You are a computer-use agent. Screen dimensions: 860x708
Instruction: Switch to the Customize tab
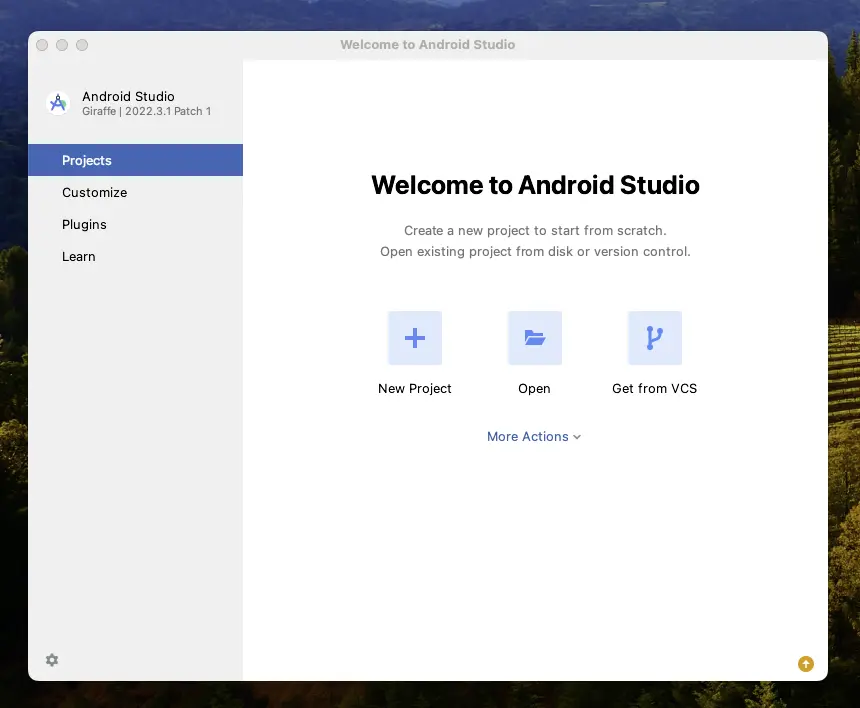135,192
